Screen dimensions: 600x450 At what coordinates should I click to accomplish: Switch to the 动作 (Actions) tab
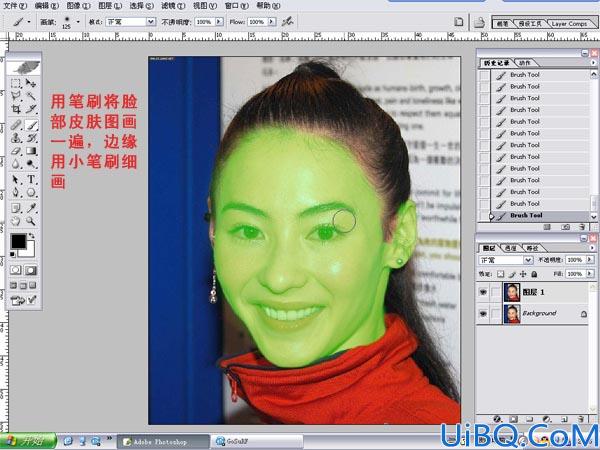pos(525,63)
